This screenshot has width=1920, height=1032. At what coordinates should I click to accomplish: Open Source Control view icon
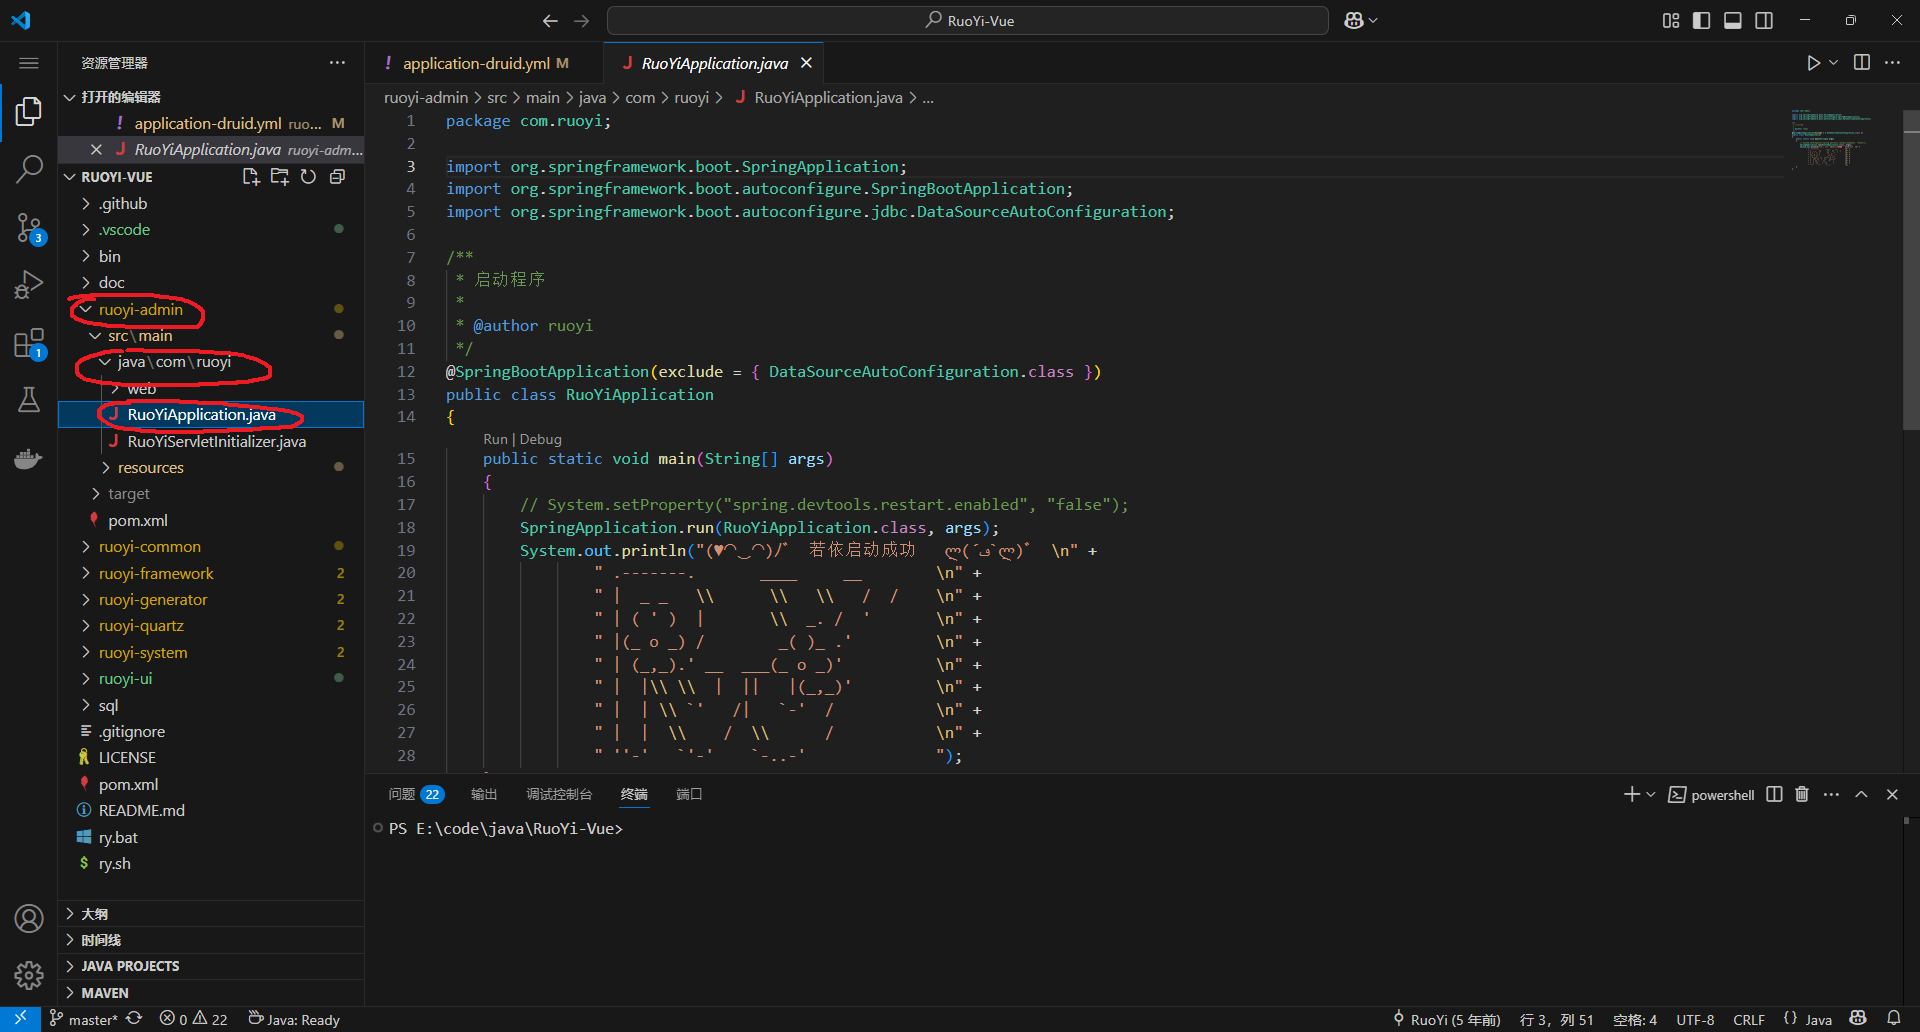click(x=29, y=228)
